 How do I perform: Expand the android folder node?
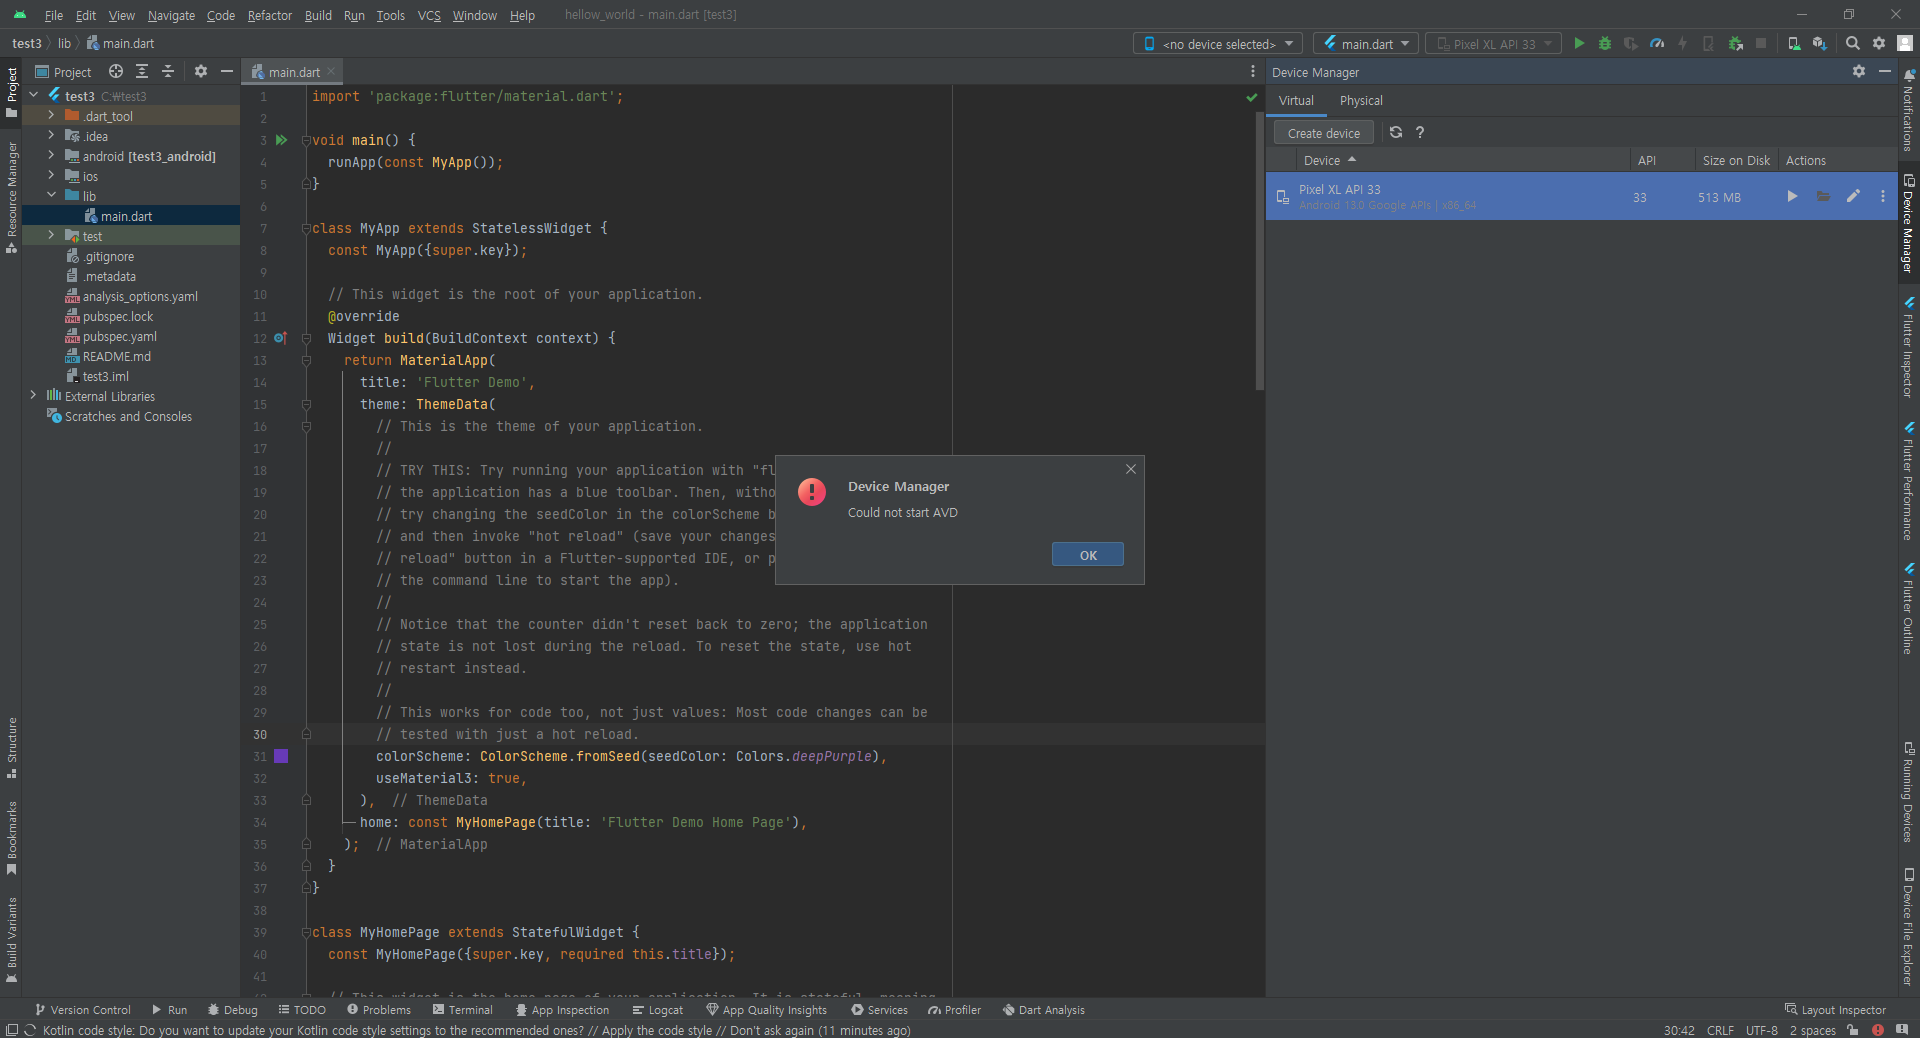pyautogui.click(x=51, y=156)
